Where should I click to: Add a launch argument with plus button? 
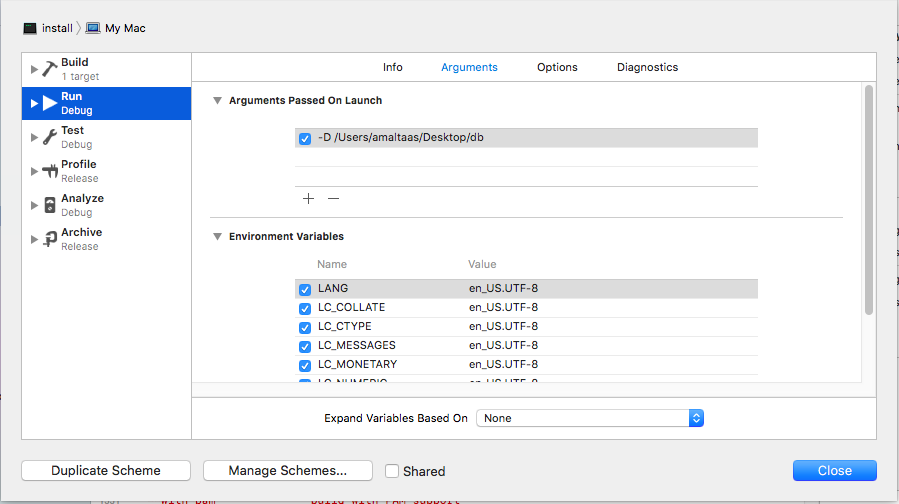pos(308,198)
